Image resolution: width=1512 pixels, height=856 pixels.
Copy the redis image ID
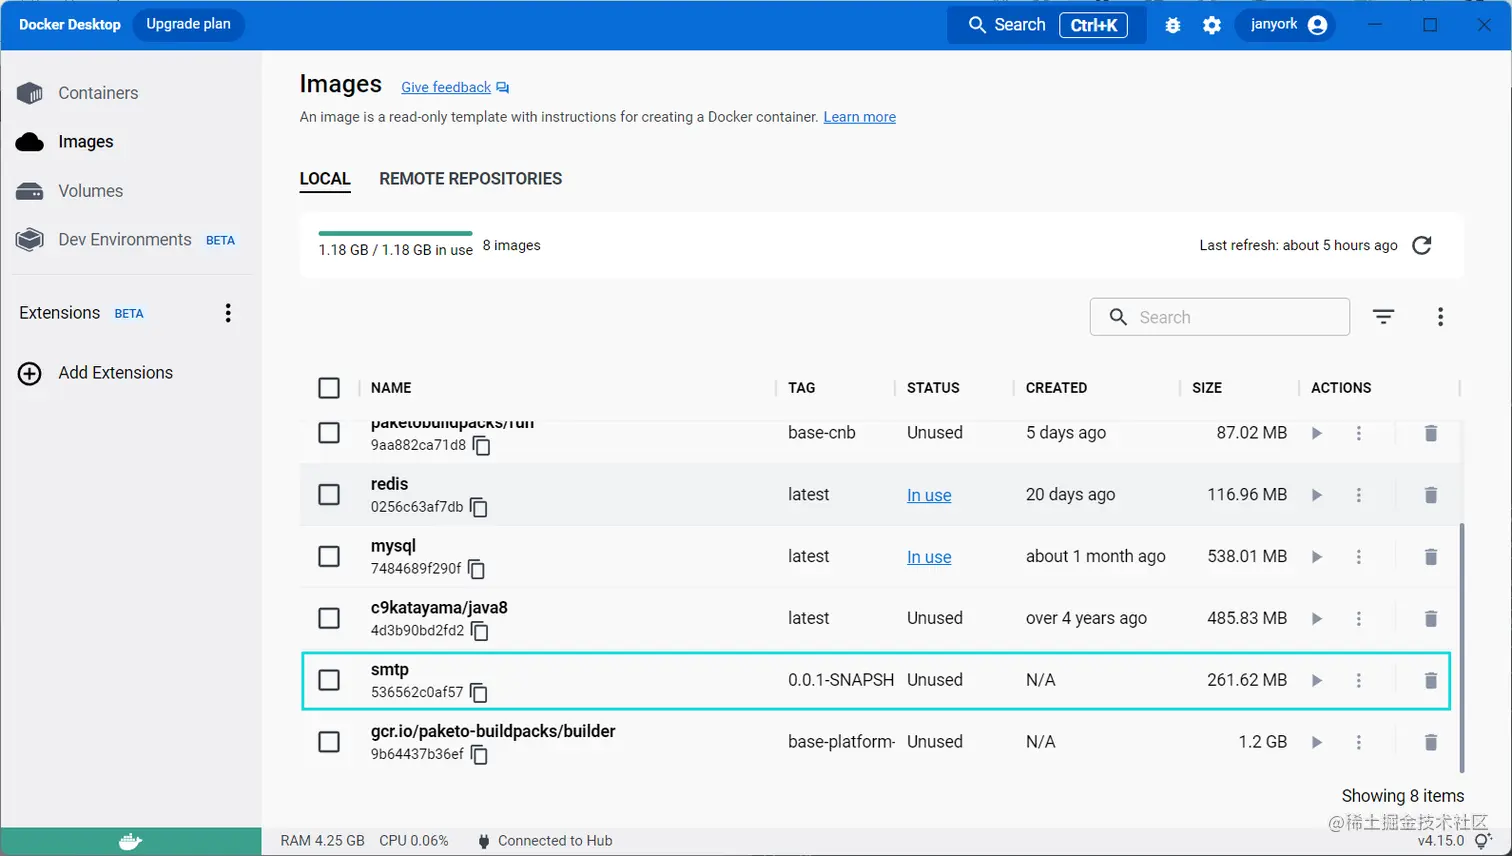(x=479, y=507)
